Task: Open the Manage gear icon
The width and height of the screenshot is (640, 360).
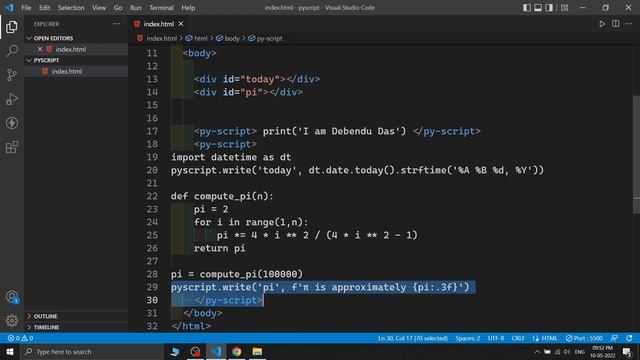Action: [12, 321]
